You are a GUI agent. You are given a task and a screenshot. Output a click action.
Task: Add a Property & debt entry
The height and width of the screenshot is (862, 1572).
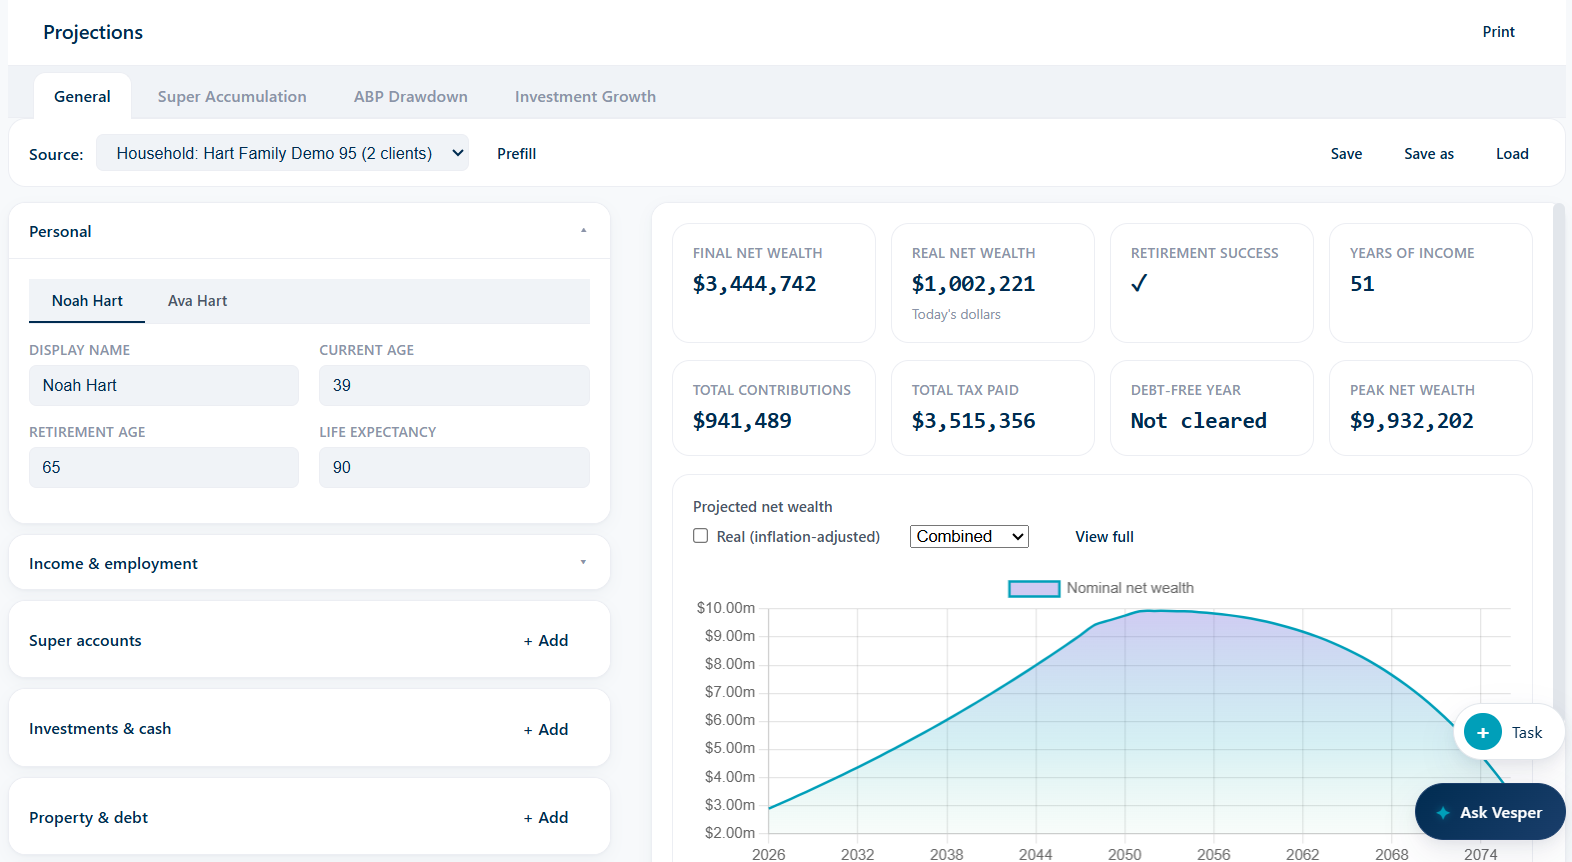click(x=546, y=817)
